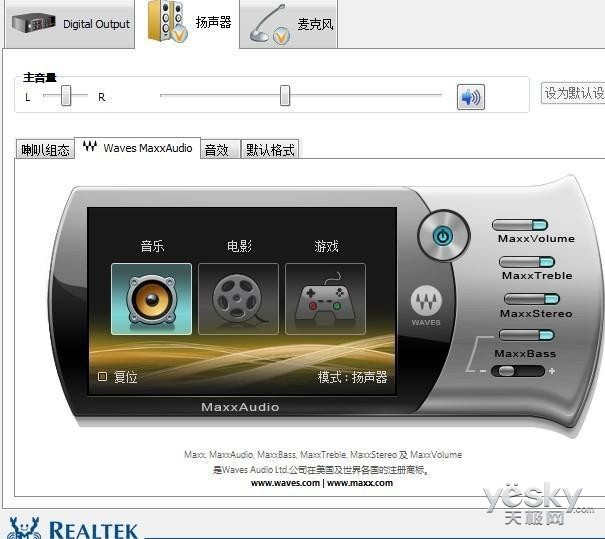Click the Waves logo badge
Image resolution: width=605 pixels, height=539 pixels.
coord(426,301)
